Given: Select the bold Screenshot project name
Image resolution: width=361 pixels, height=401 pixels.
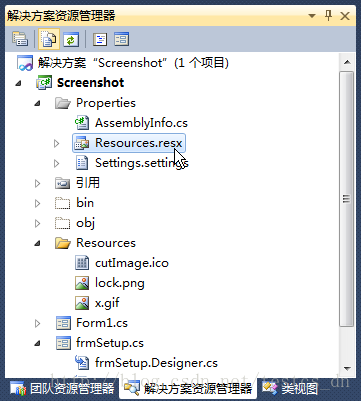Looking at the screenshot, I should [x=91, y=83].
